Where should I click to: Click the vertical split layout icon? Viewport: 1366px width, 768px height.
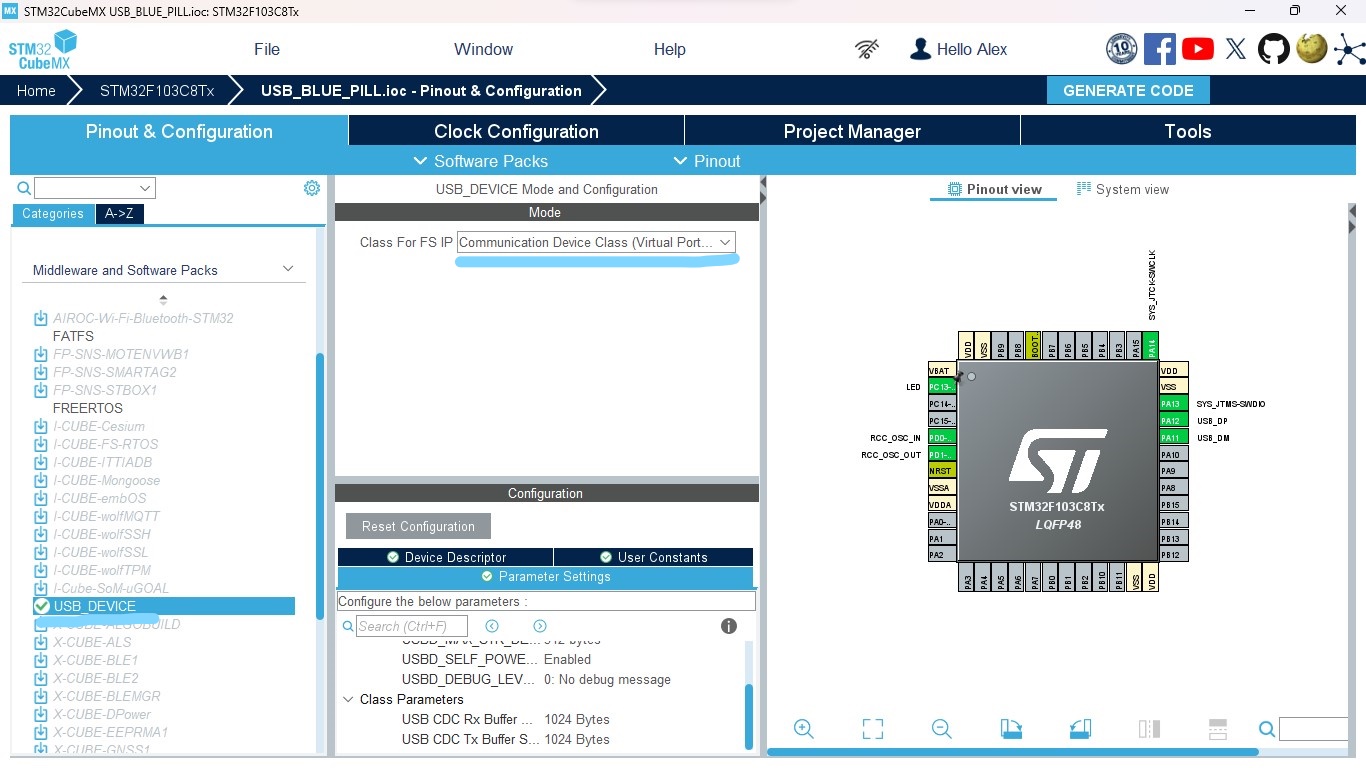pos(1149,729)
